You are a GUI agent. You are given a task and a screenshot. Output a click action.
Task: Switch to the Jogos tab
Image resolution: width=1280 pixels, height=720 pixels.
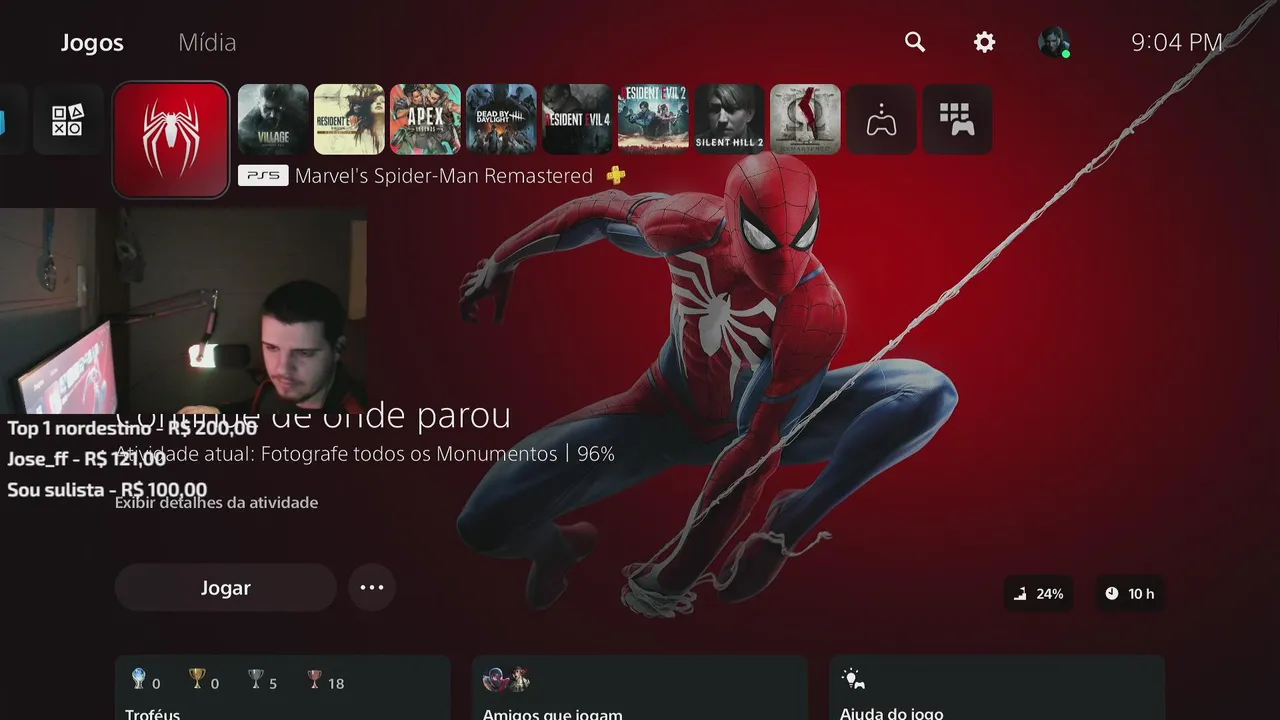[92, 43]
